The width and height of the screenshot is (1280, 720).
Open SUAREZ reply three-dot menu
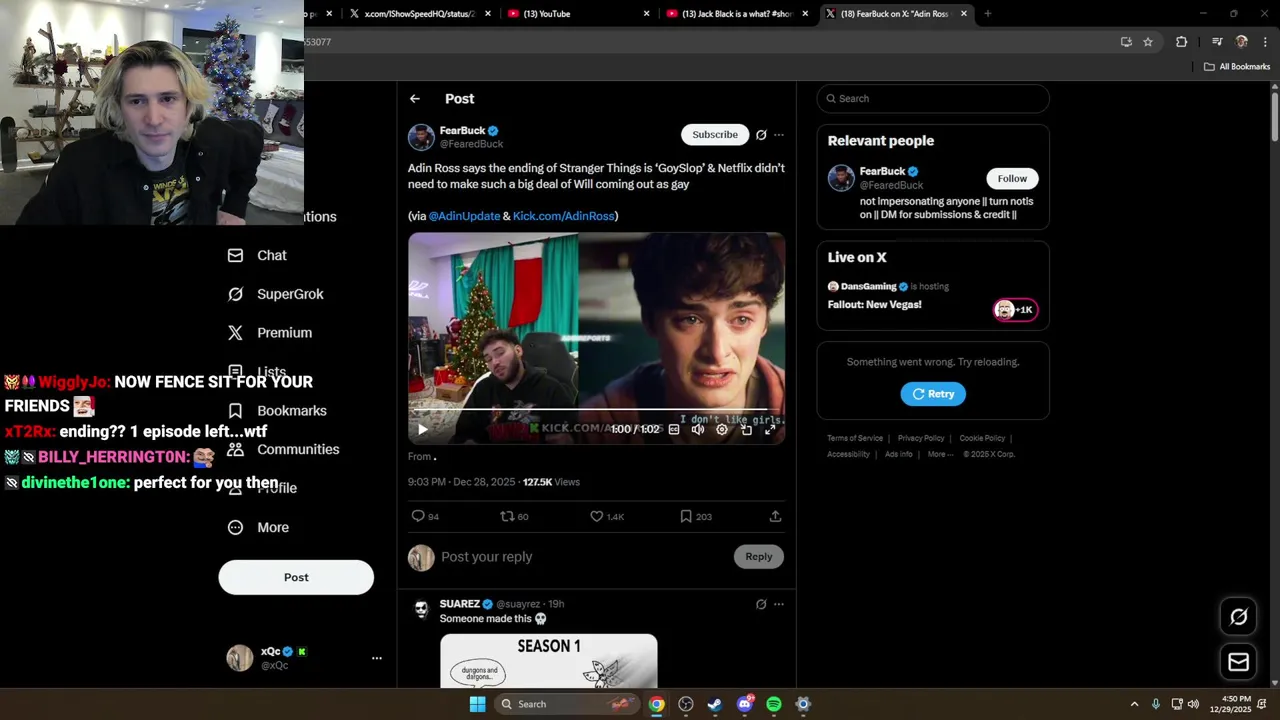(x=779, y=605)
